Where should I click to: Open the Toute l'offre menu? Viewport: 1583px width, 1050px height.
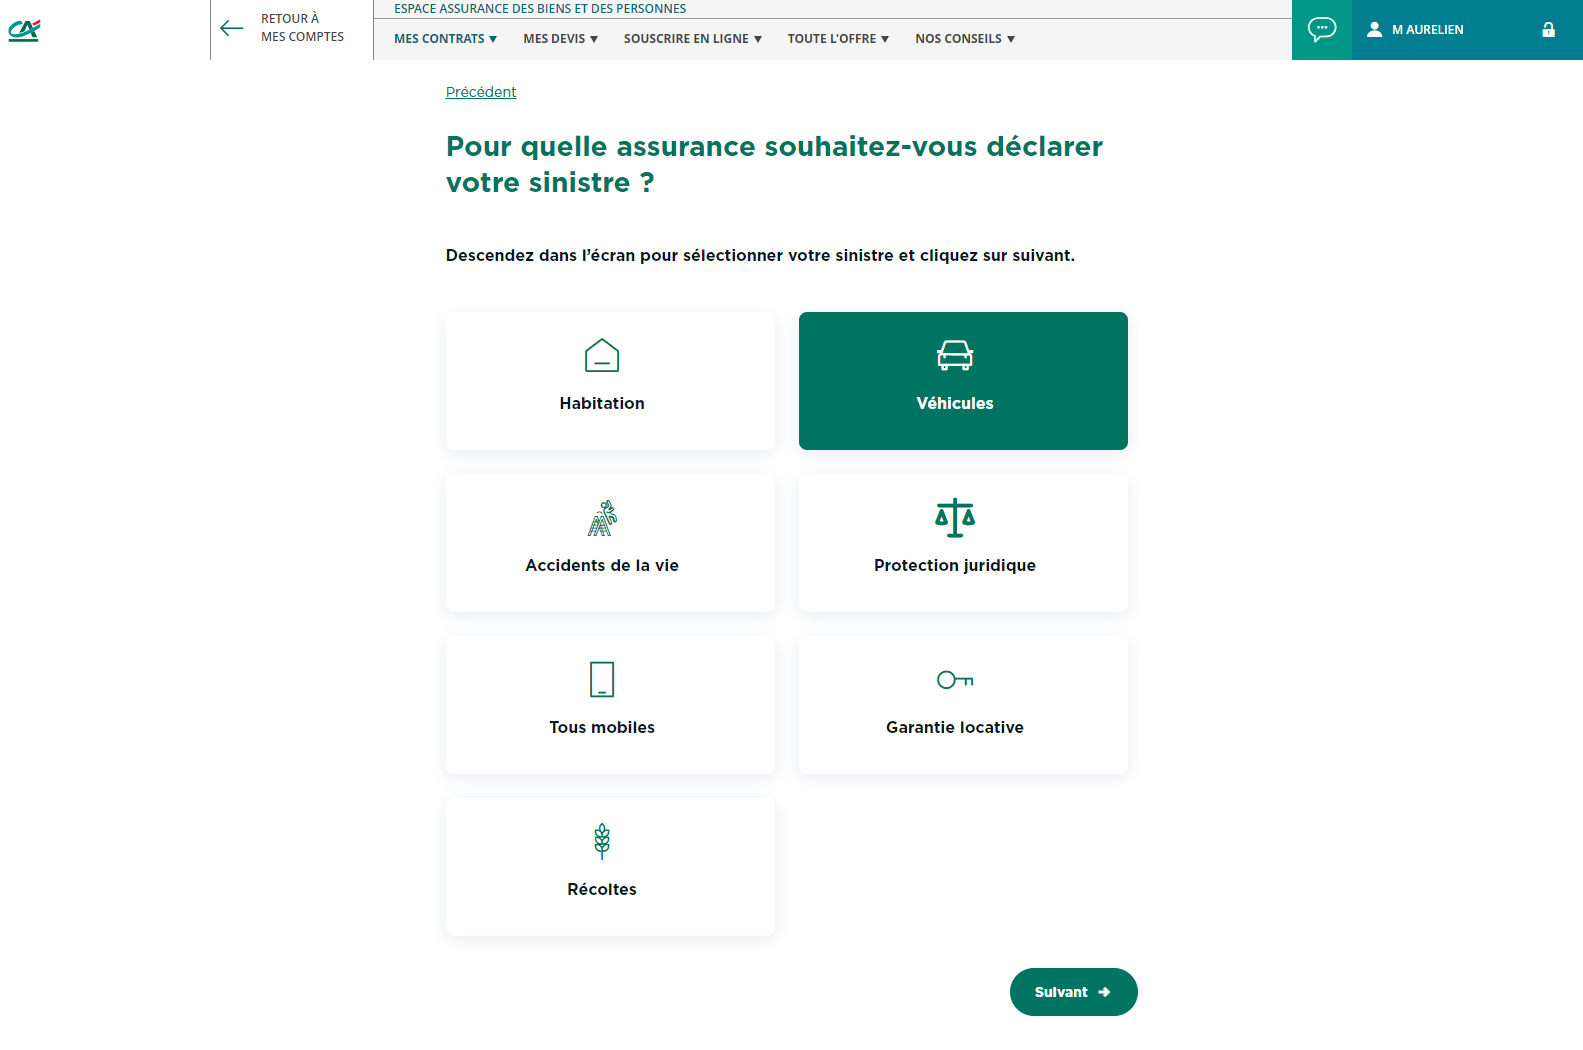point(838,39)
